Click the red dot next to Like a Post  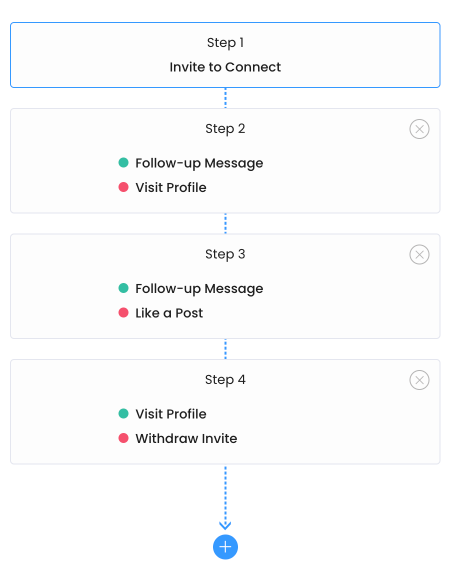(x=123, y=313)
